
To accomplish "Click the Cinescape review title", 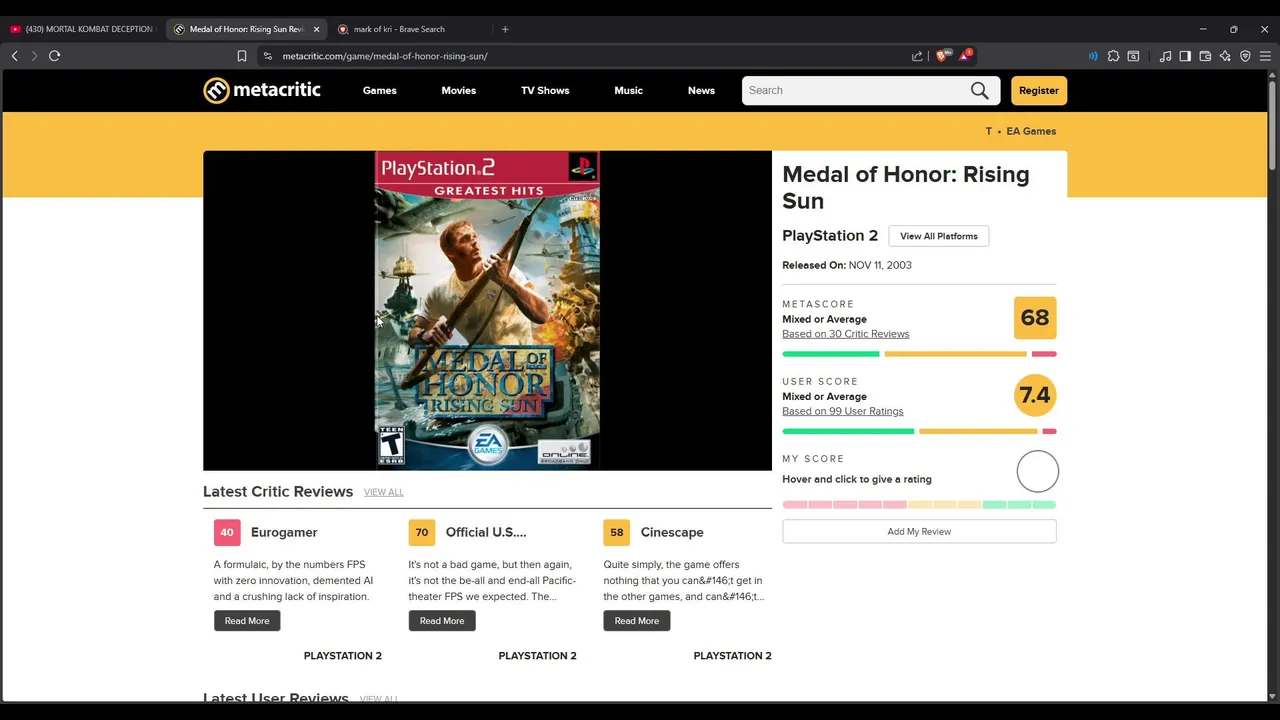I will tap(673, 532).
